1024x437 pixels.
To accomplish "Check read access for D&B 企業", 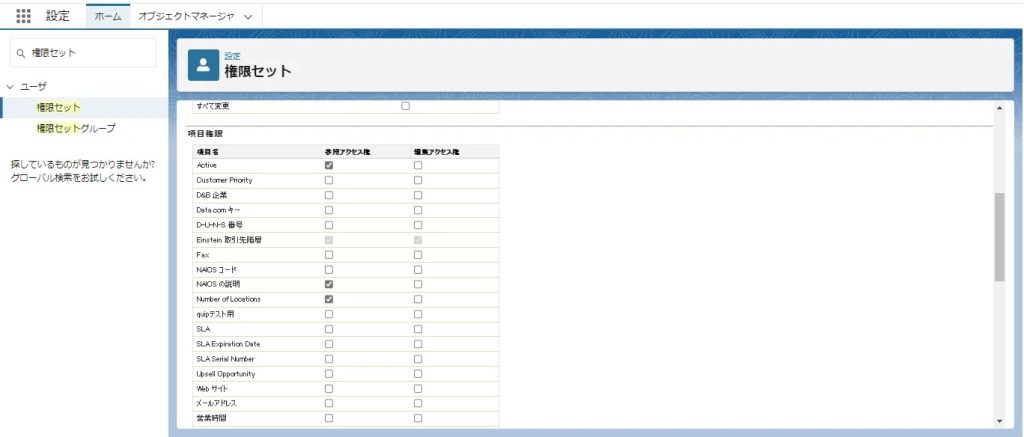I will [328, 195].
